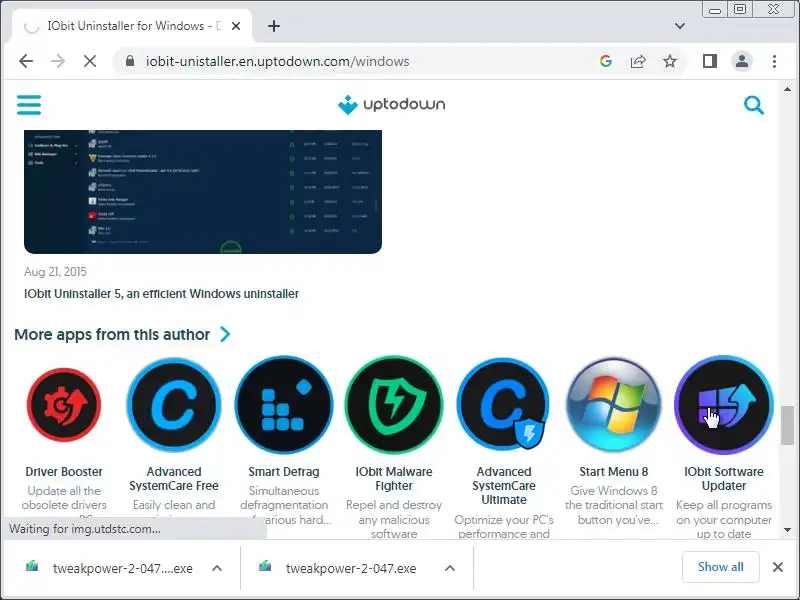Open the IObit Uninstaller article screenshot thumbnail
This screenshot has height=600, width=800.
203,191
